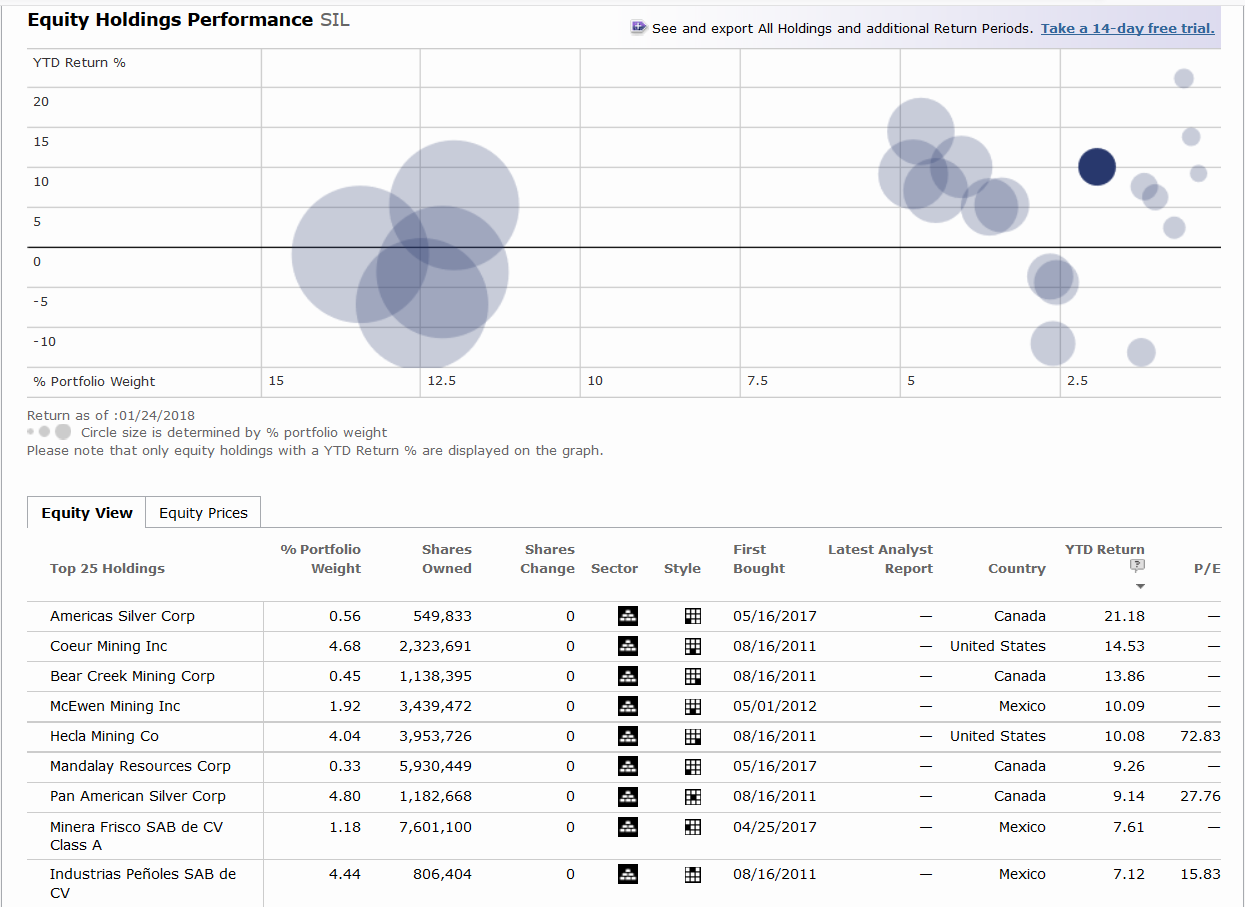Click the Shares Owned column header
The image size is (1245, 907).
coord(446,559)
